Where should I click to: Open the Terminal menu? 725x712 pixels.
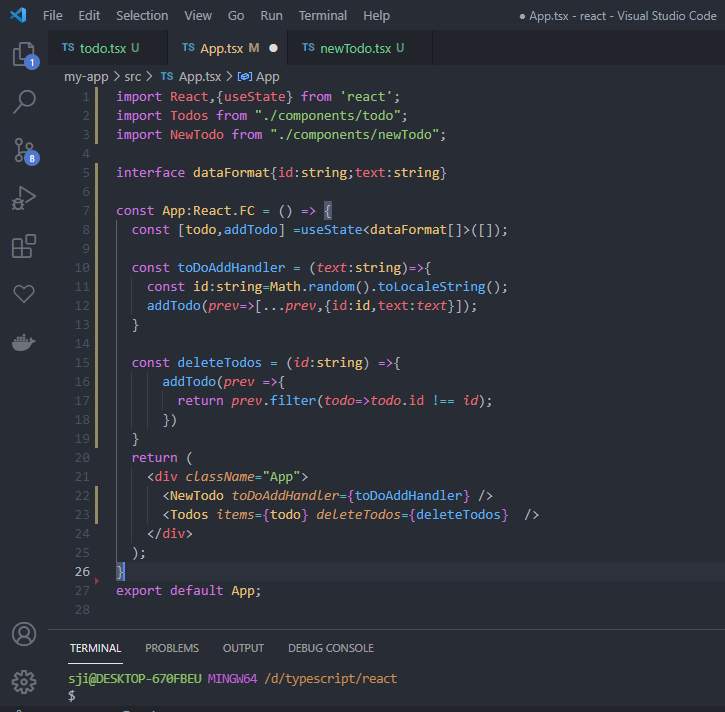[x=322, y=16]
